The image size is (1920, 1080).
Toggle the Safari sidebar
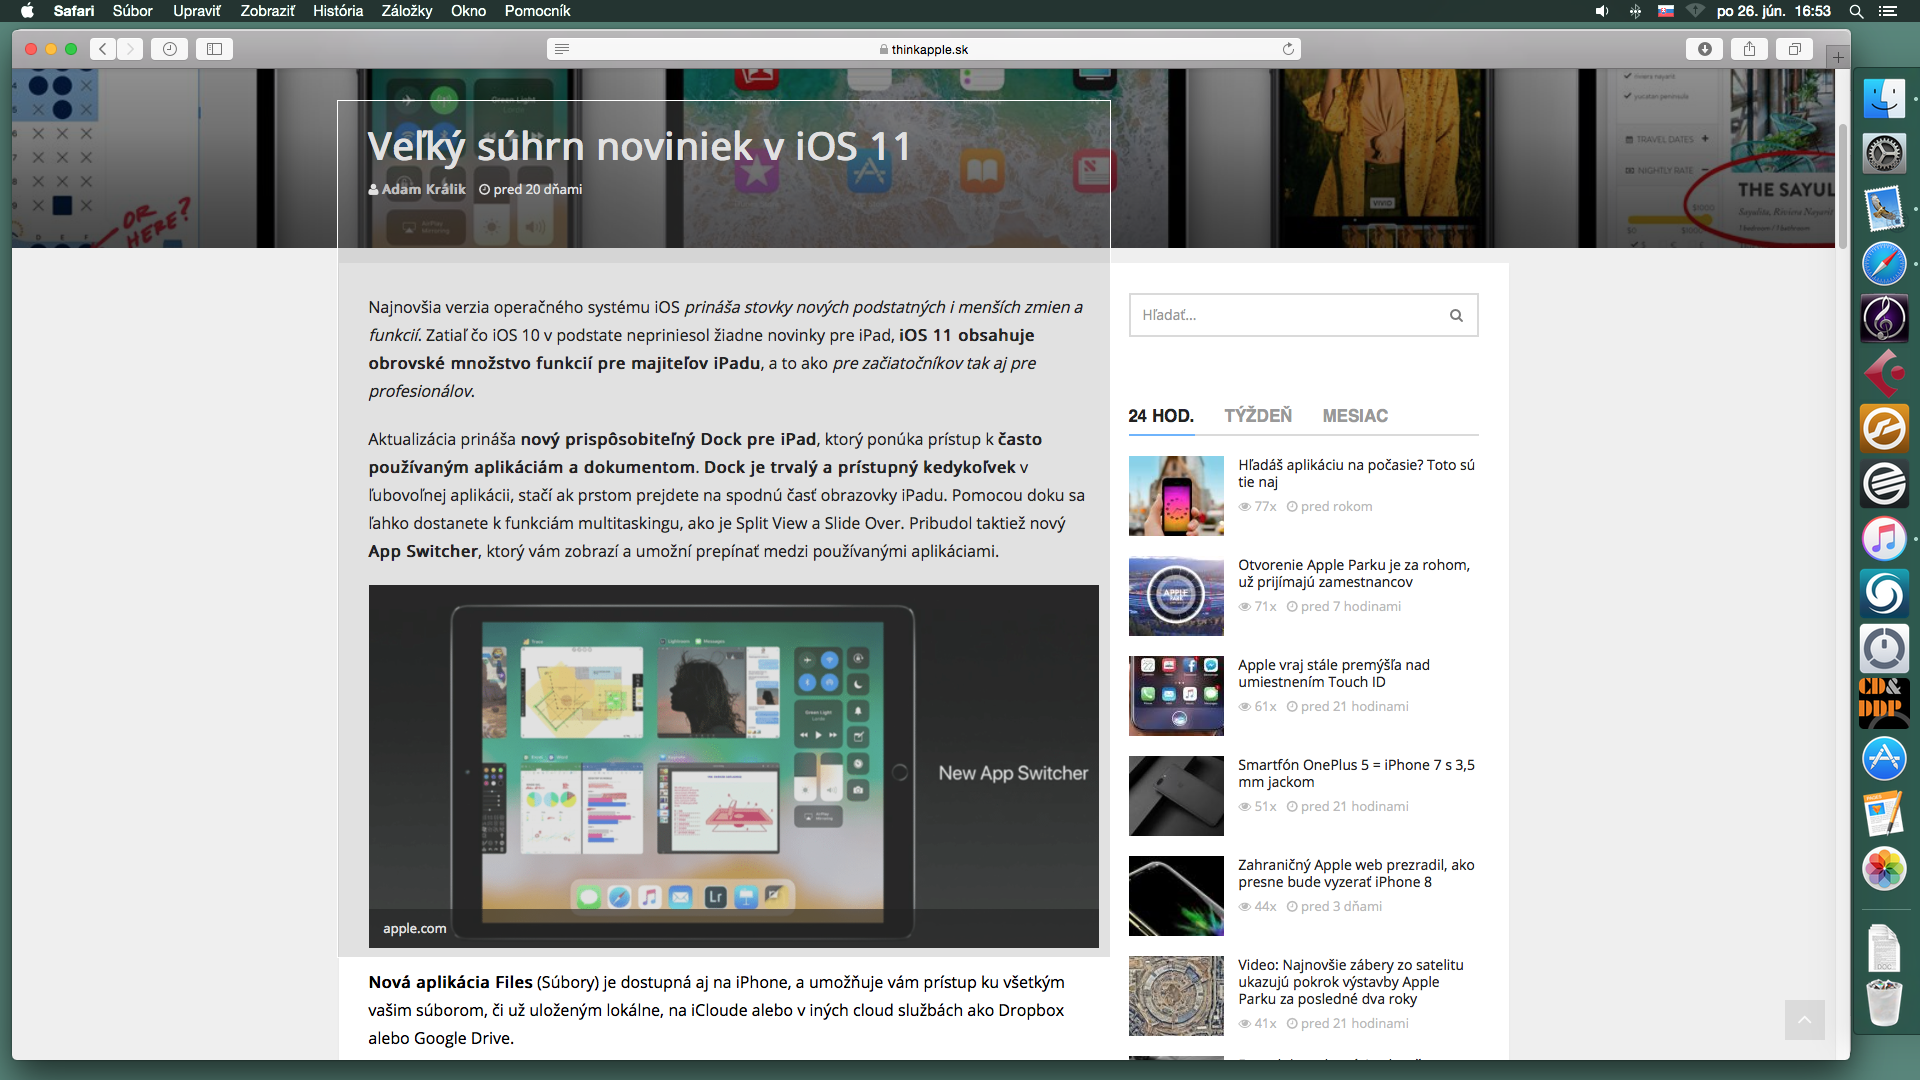(214, 49)
